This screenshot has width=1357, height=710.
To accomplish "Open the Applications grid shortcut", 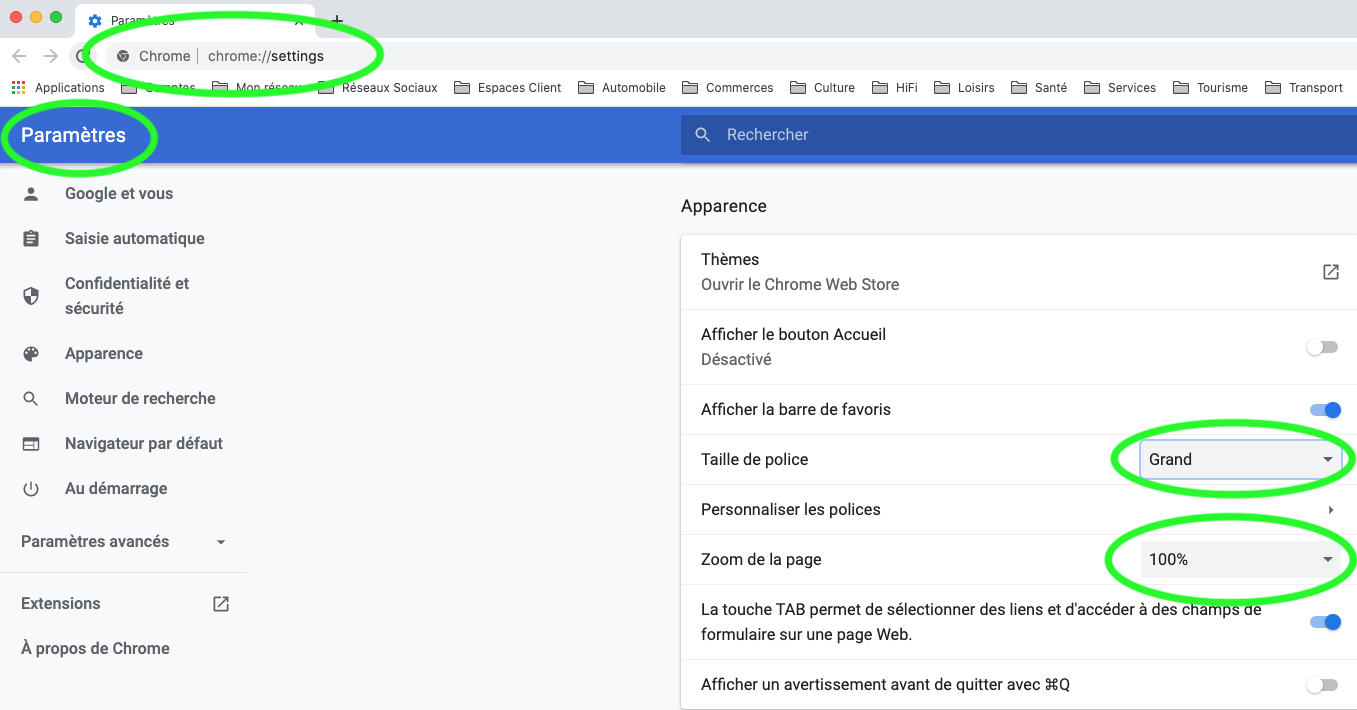I will (58, 87).
